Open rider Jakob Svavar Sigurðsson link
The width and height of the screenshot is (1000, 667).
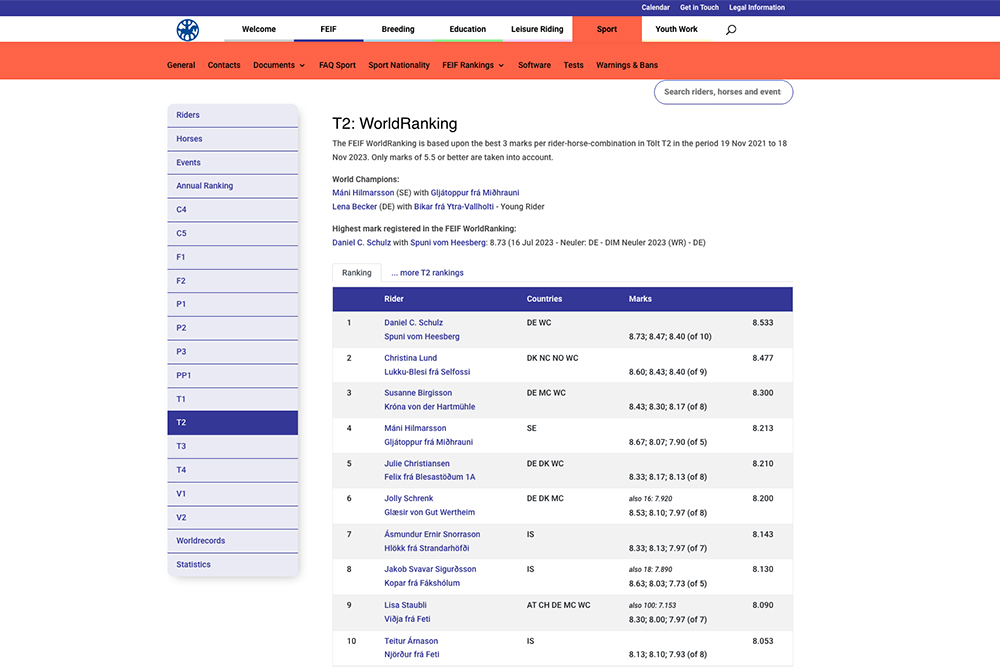pyautogui.click(x=430, y=569)
